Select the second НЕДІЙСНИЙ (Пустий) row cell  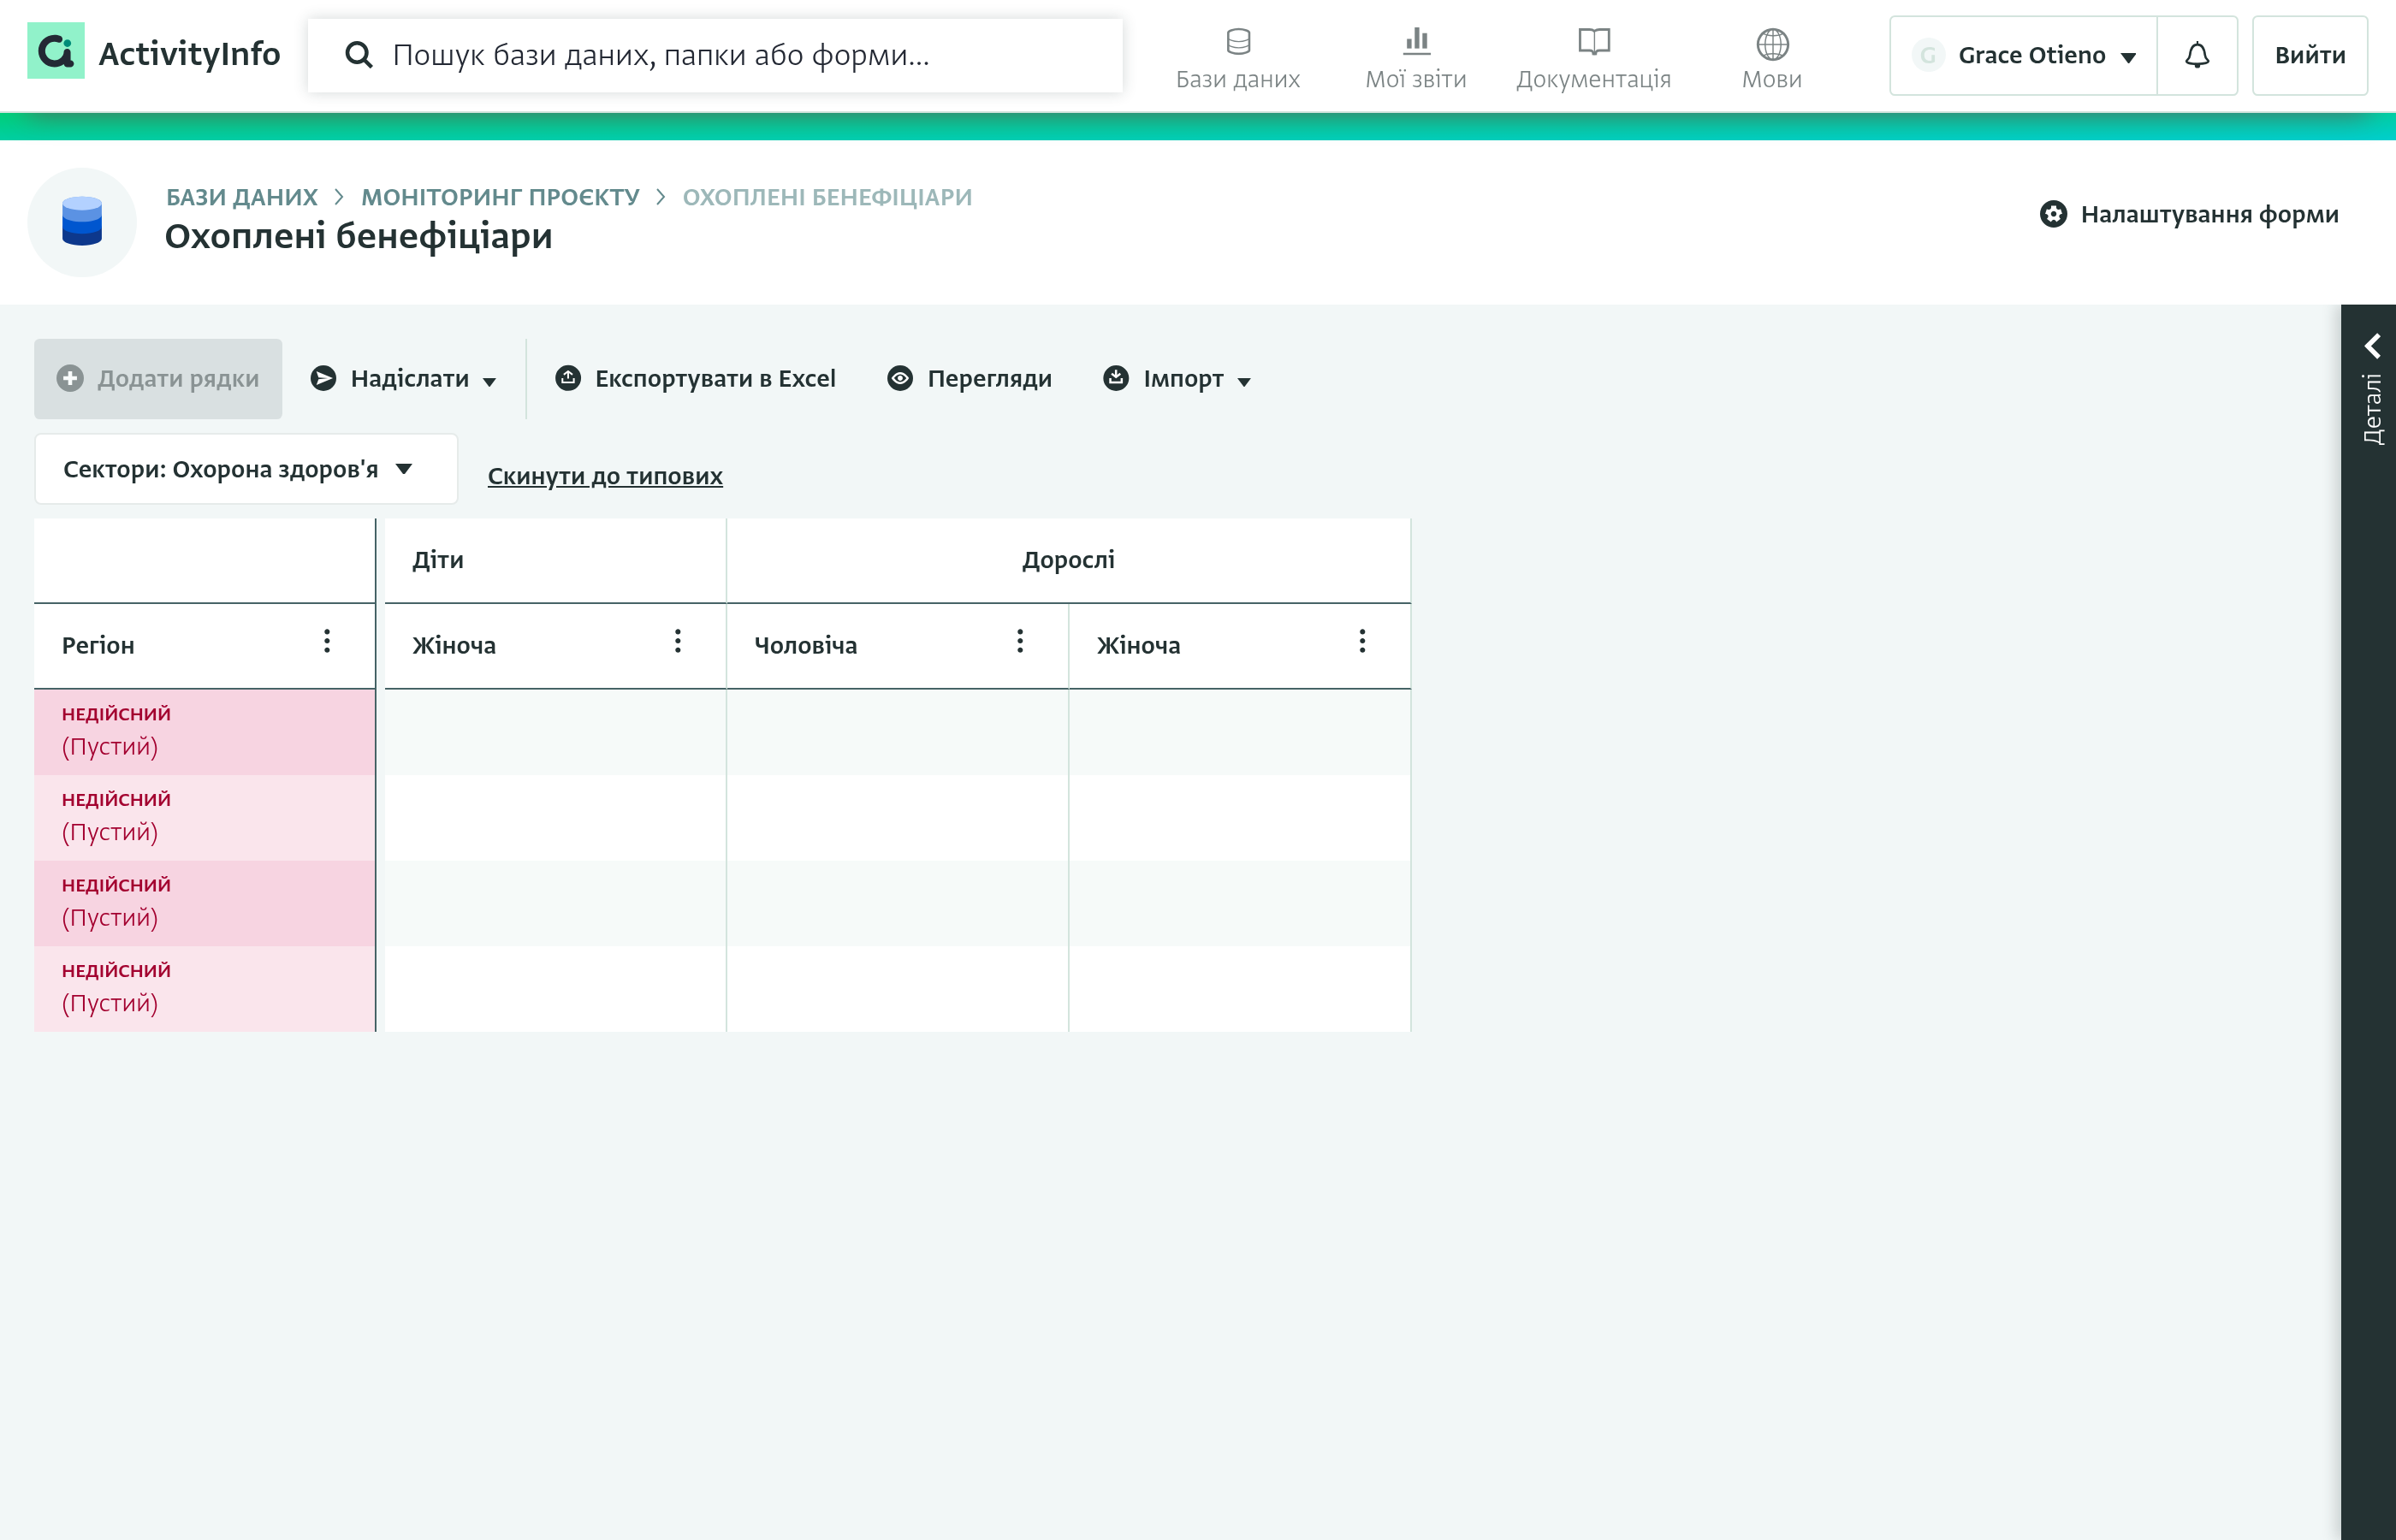pos(205,818)
